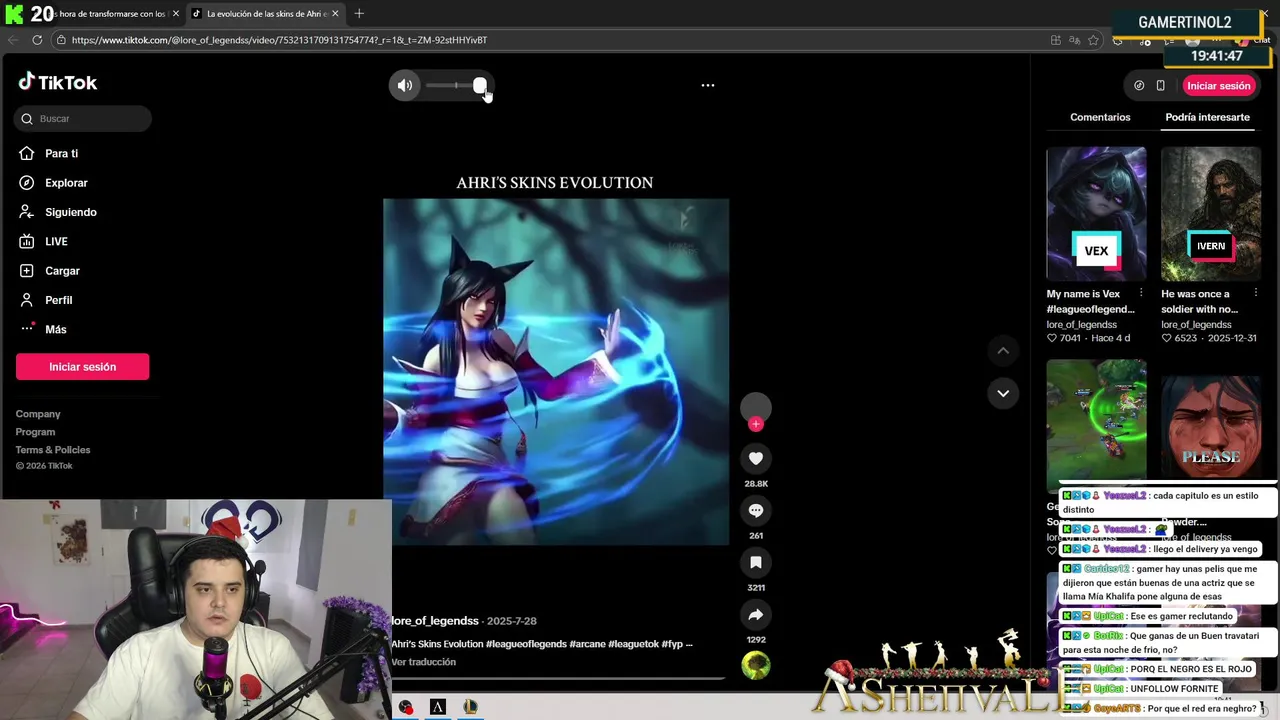Click sidebar Iniciar sesión button
Viewport: 1280px width, 720px height.
[x=83, y=367]
